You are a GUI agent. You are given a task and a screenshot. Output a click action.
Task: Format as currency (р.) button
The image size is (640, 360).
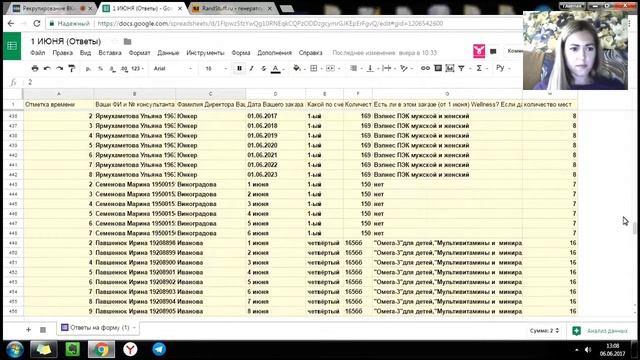pyautogui.click(x=88, y=69)
